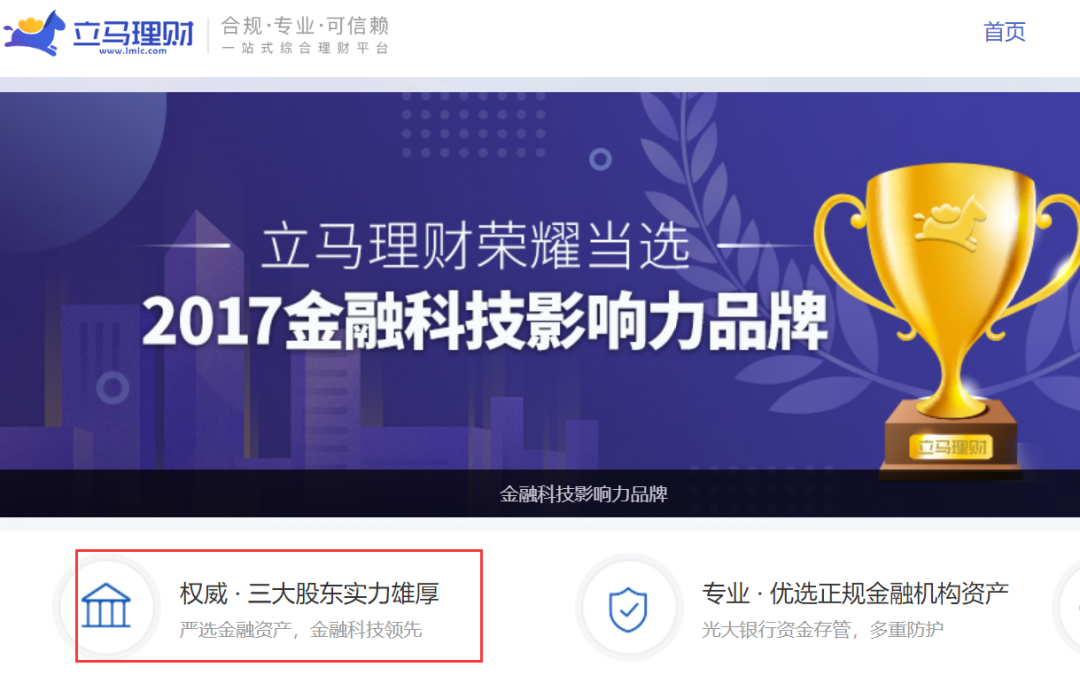Click the 一站式综合理财平台 tagline
The width and height of the screenshot is (1080, 683).
coord(305,48)
